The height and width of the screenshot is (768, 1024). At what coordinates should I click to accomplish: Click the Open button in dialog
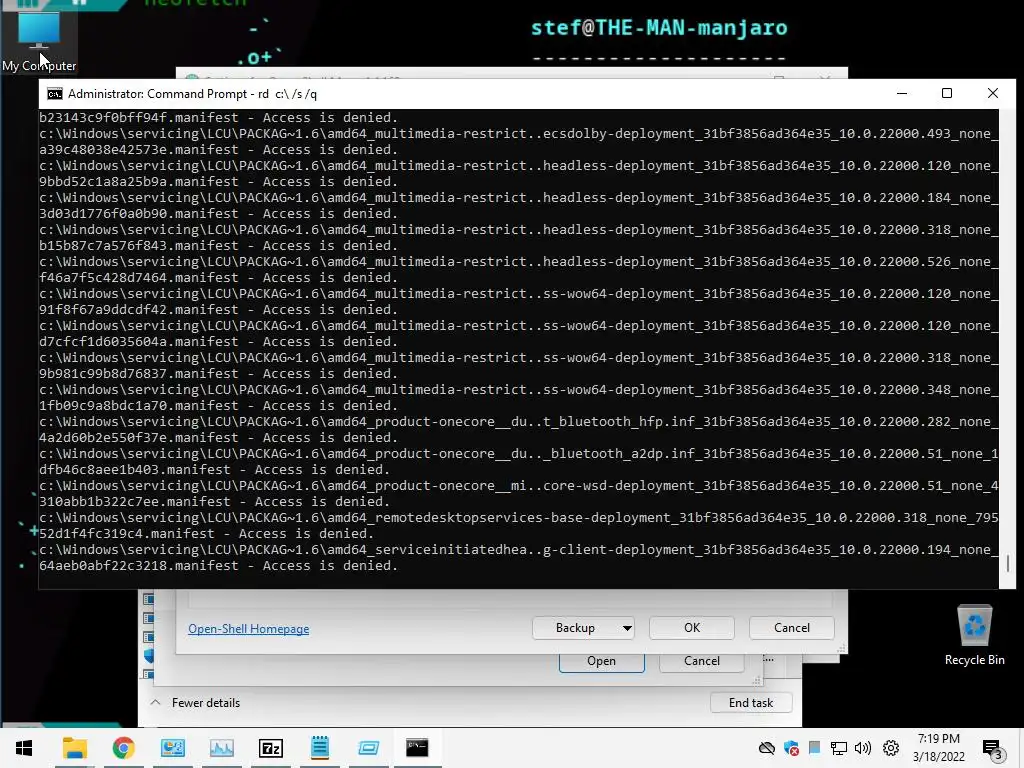601,661
